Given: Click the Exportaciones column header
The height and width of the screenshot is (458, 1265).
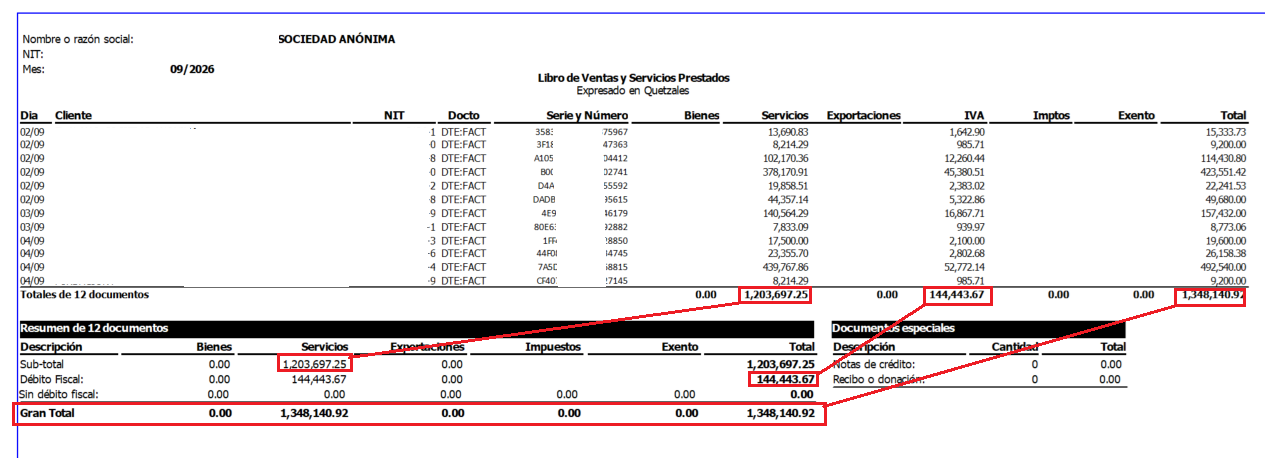Looking at the screenshot, I should 864,116.
